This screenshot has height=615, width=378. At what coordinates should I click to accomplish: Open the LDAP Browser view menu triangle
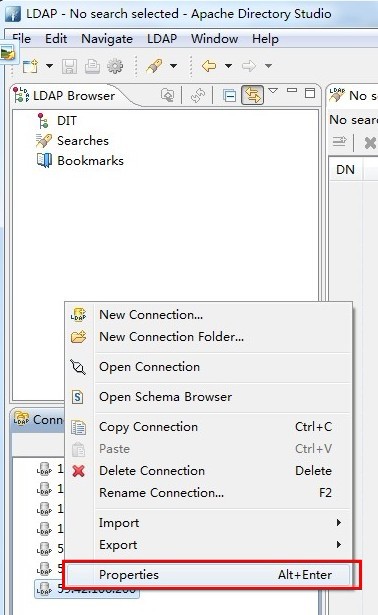point(273,91)
